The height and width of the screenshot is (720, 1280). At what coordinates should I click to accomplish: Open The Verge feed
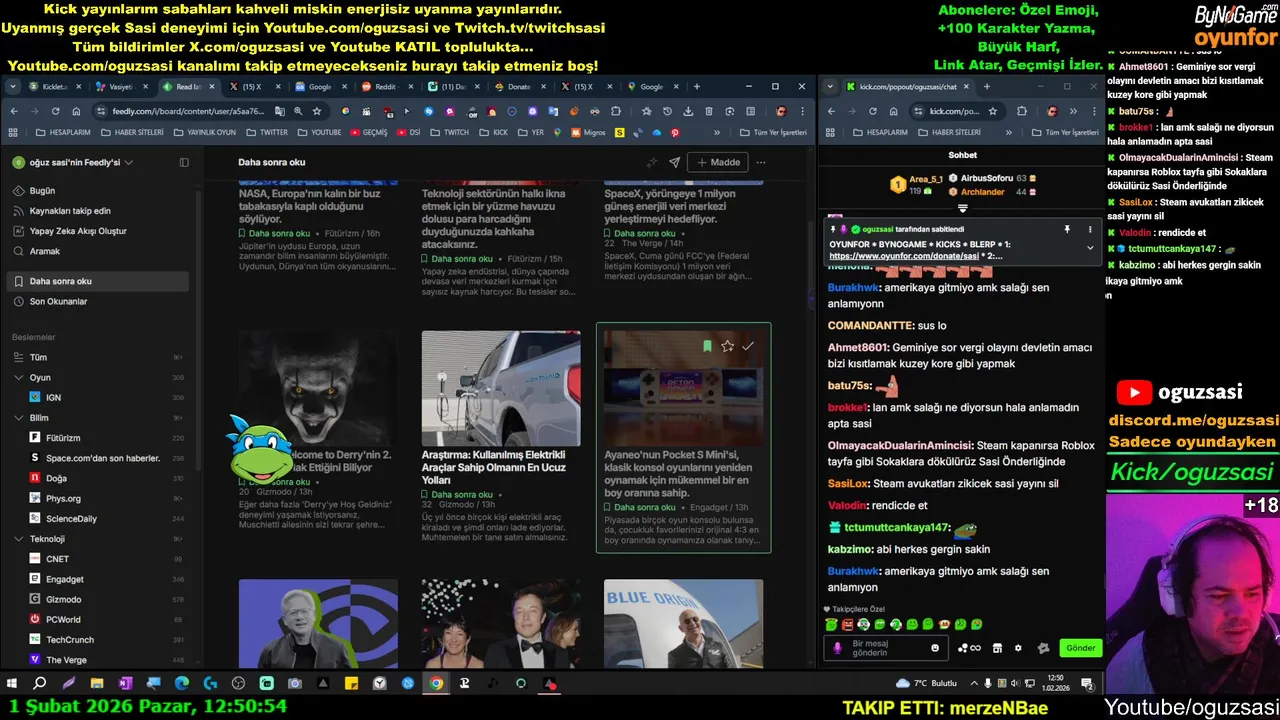98,660
